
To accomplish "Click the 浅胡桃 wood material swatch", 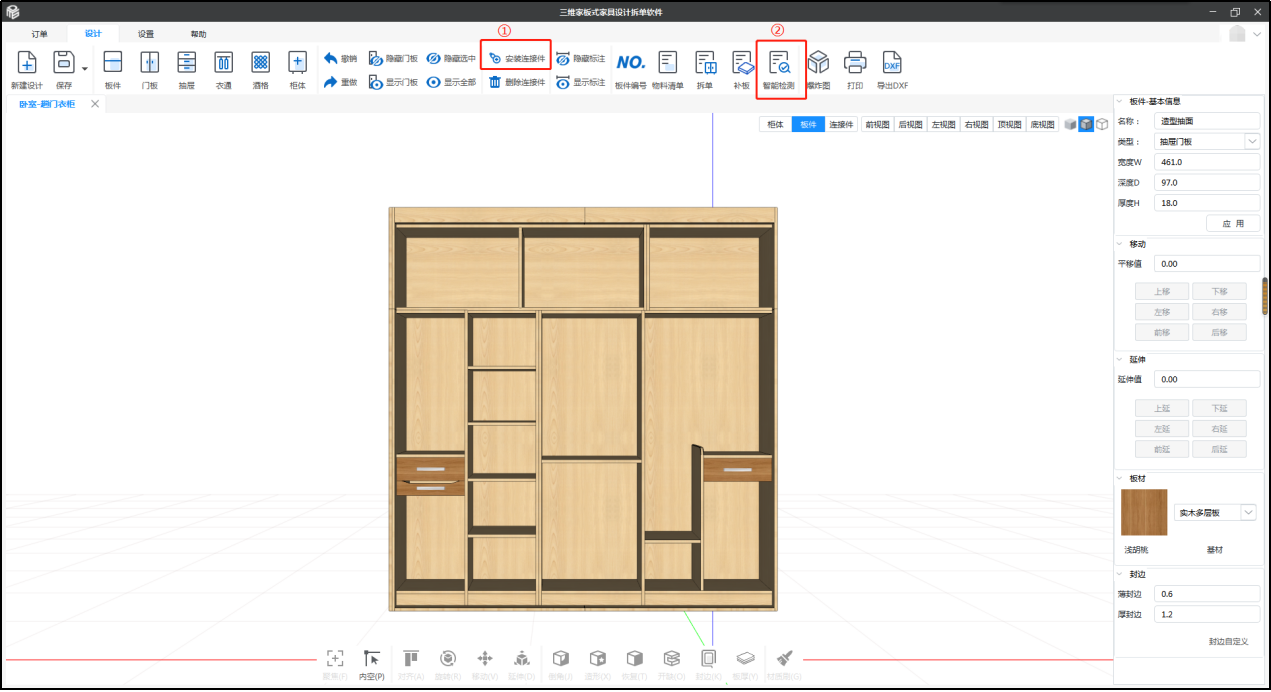I will point(1144,513).
